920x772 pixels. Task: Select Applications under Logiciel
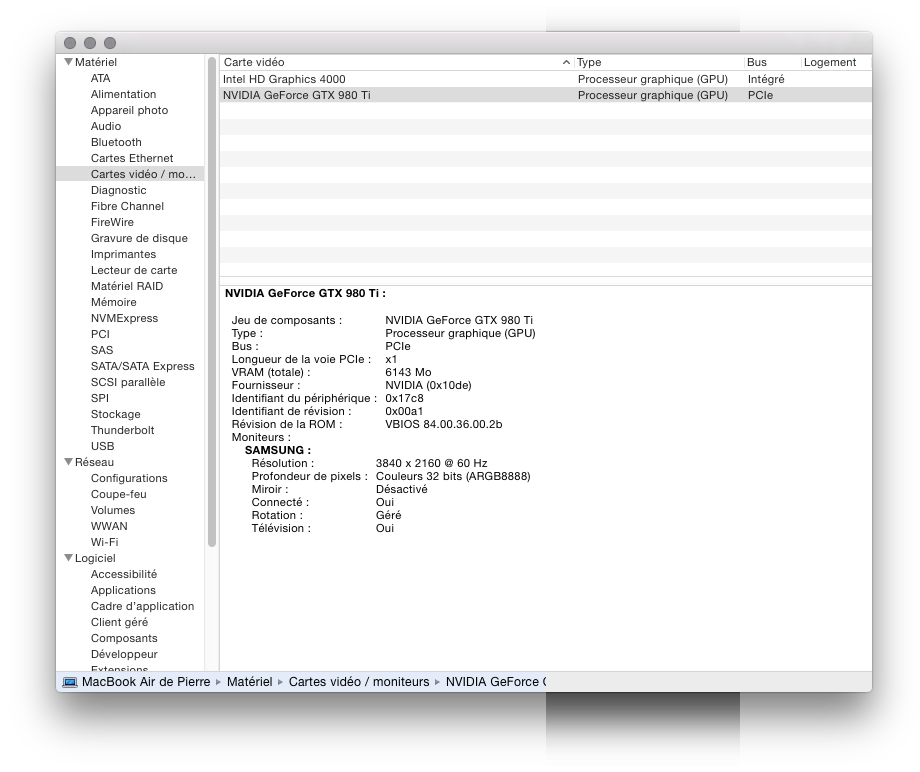click(123, 590)
